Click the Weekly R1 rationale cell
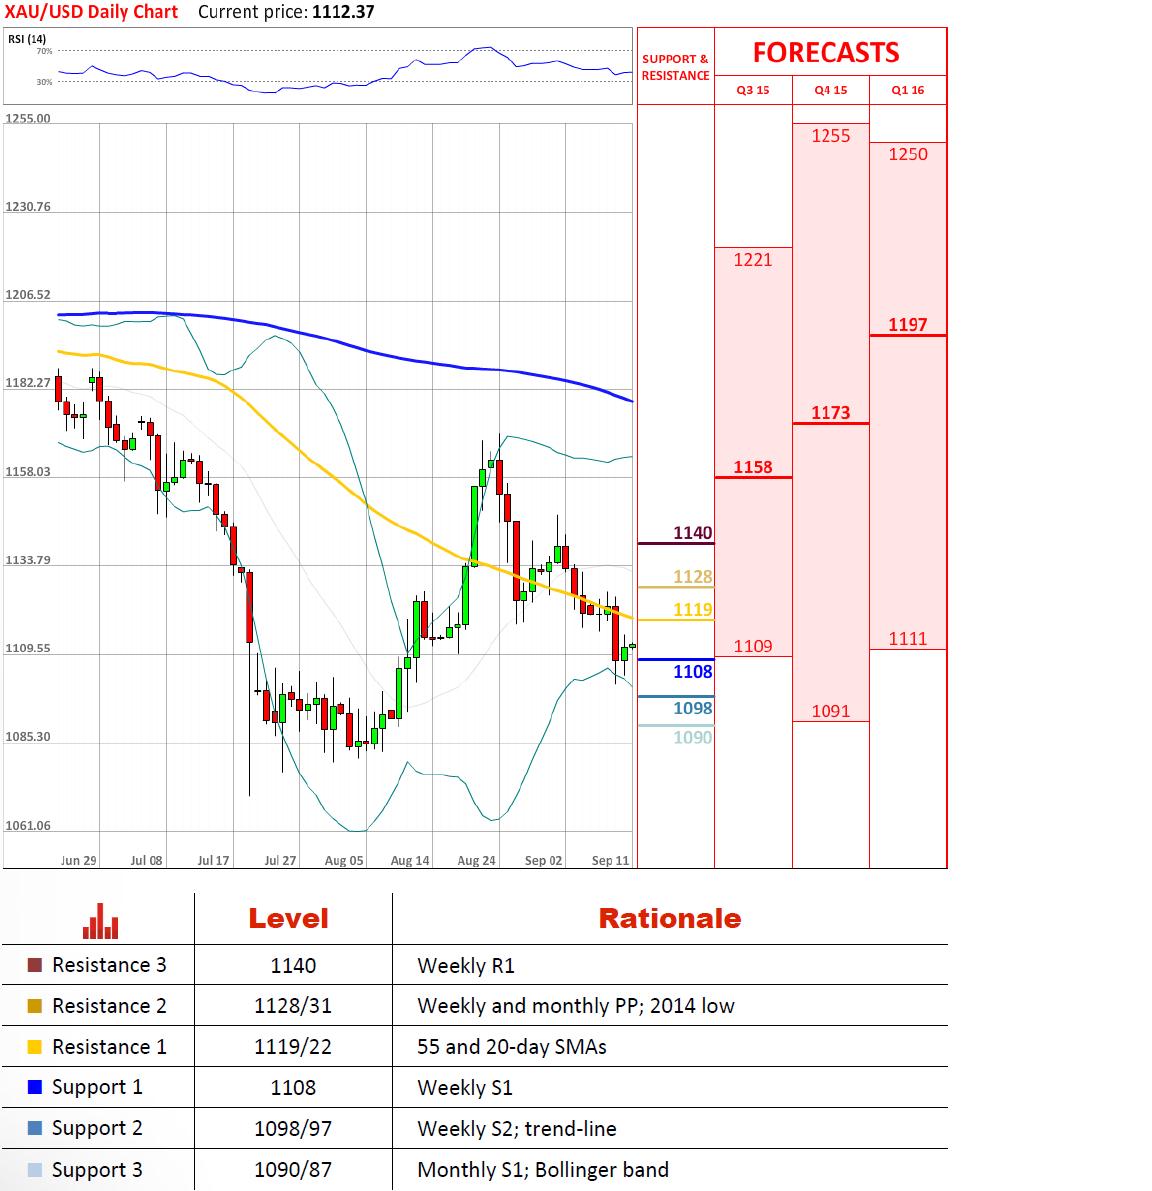1152x1191 pixels. 466,966
